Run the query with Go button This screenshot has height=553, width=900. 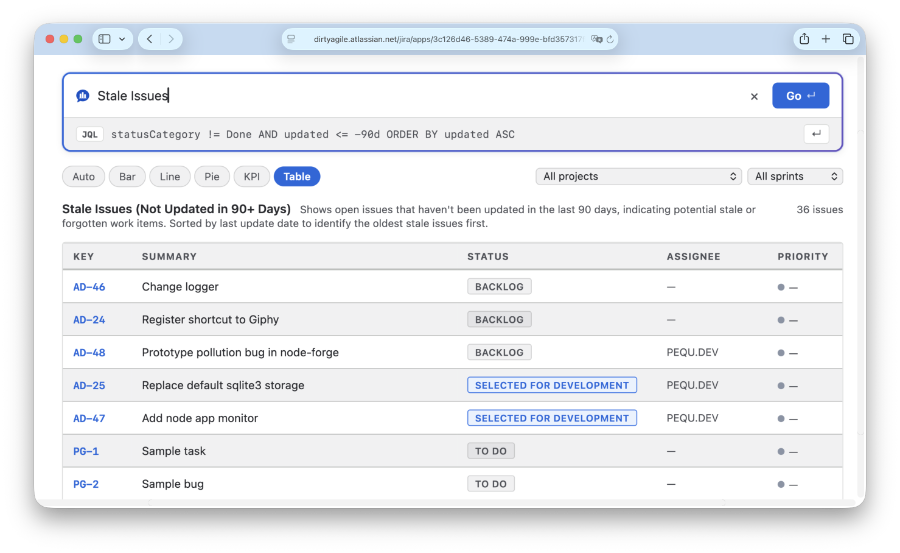point(800,96)
